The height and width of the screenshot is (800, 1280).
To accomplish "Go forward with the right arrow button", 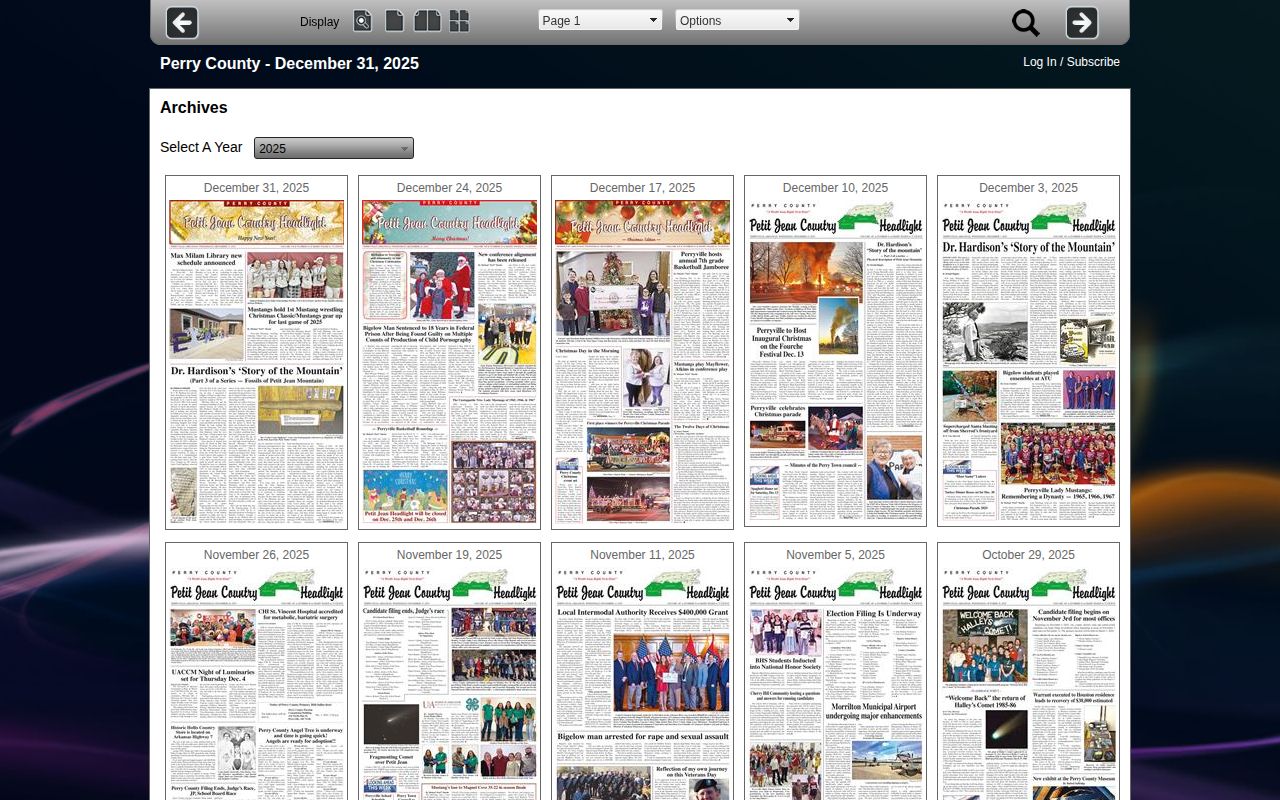I will [1082, 22].
